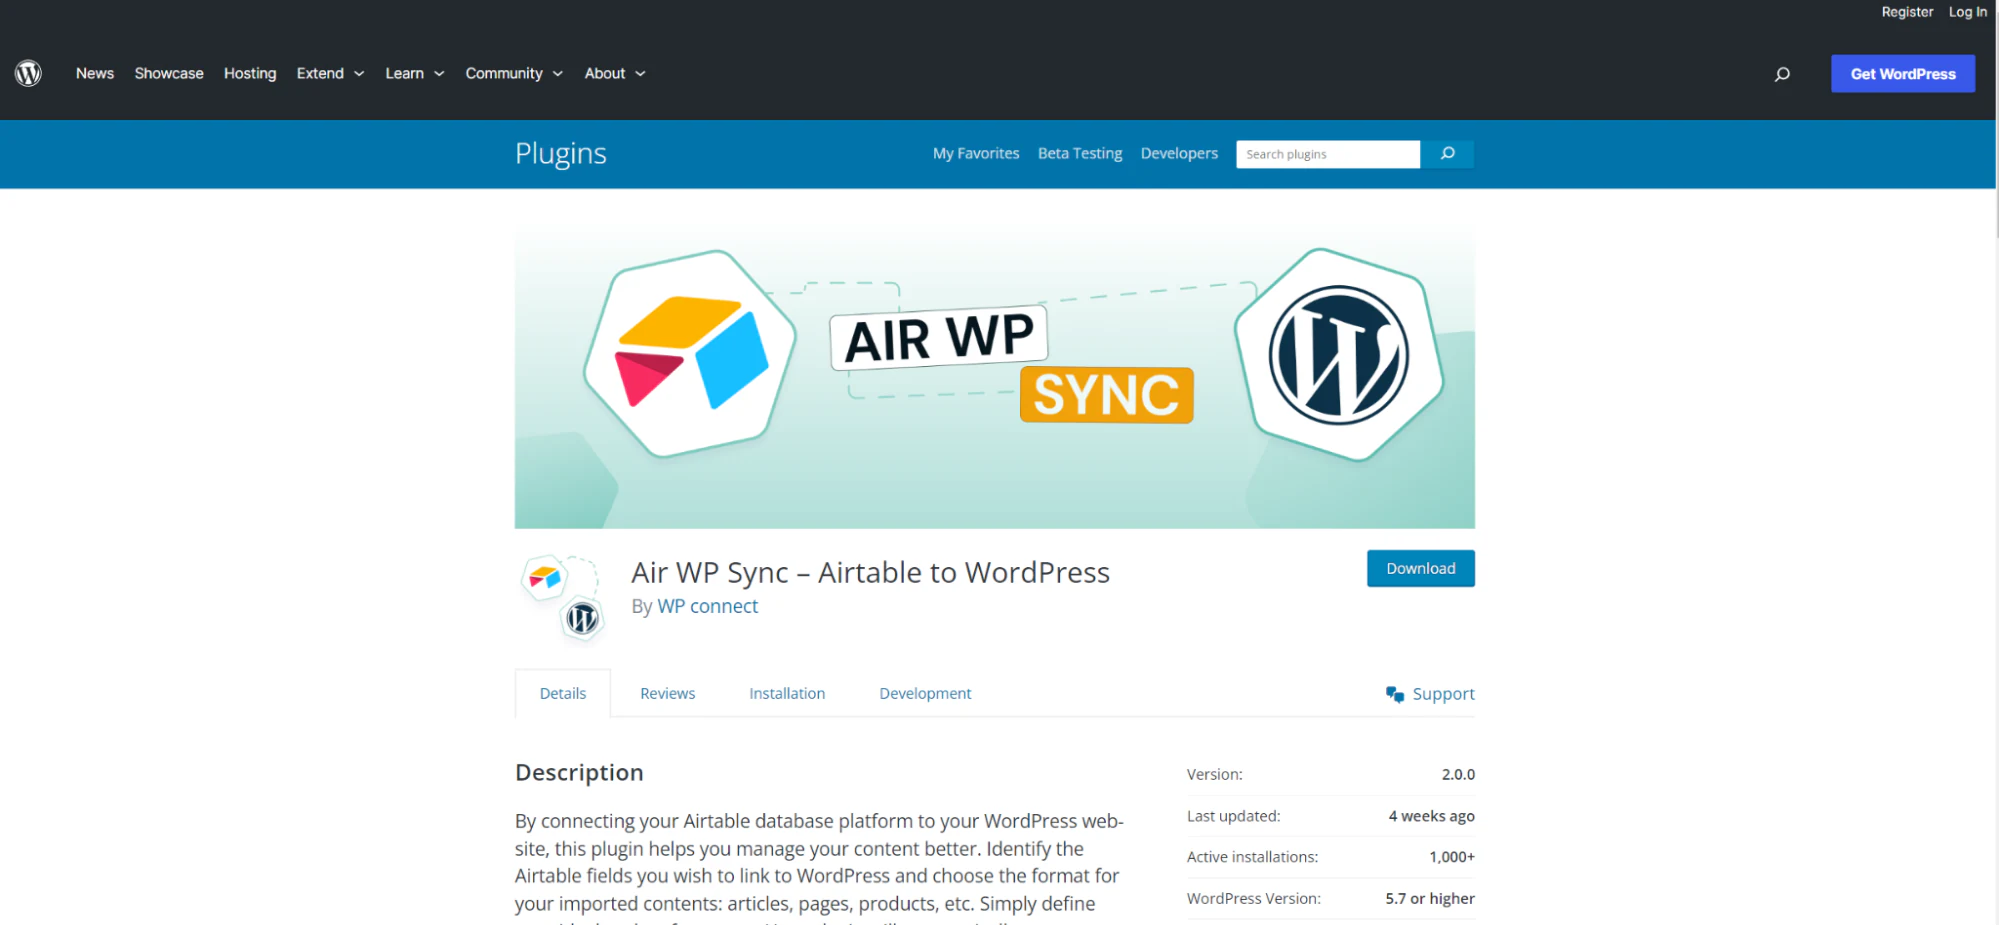
Task: Open the Register link
Action: click(1907, 12)
